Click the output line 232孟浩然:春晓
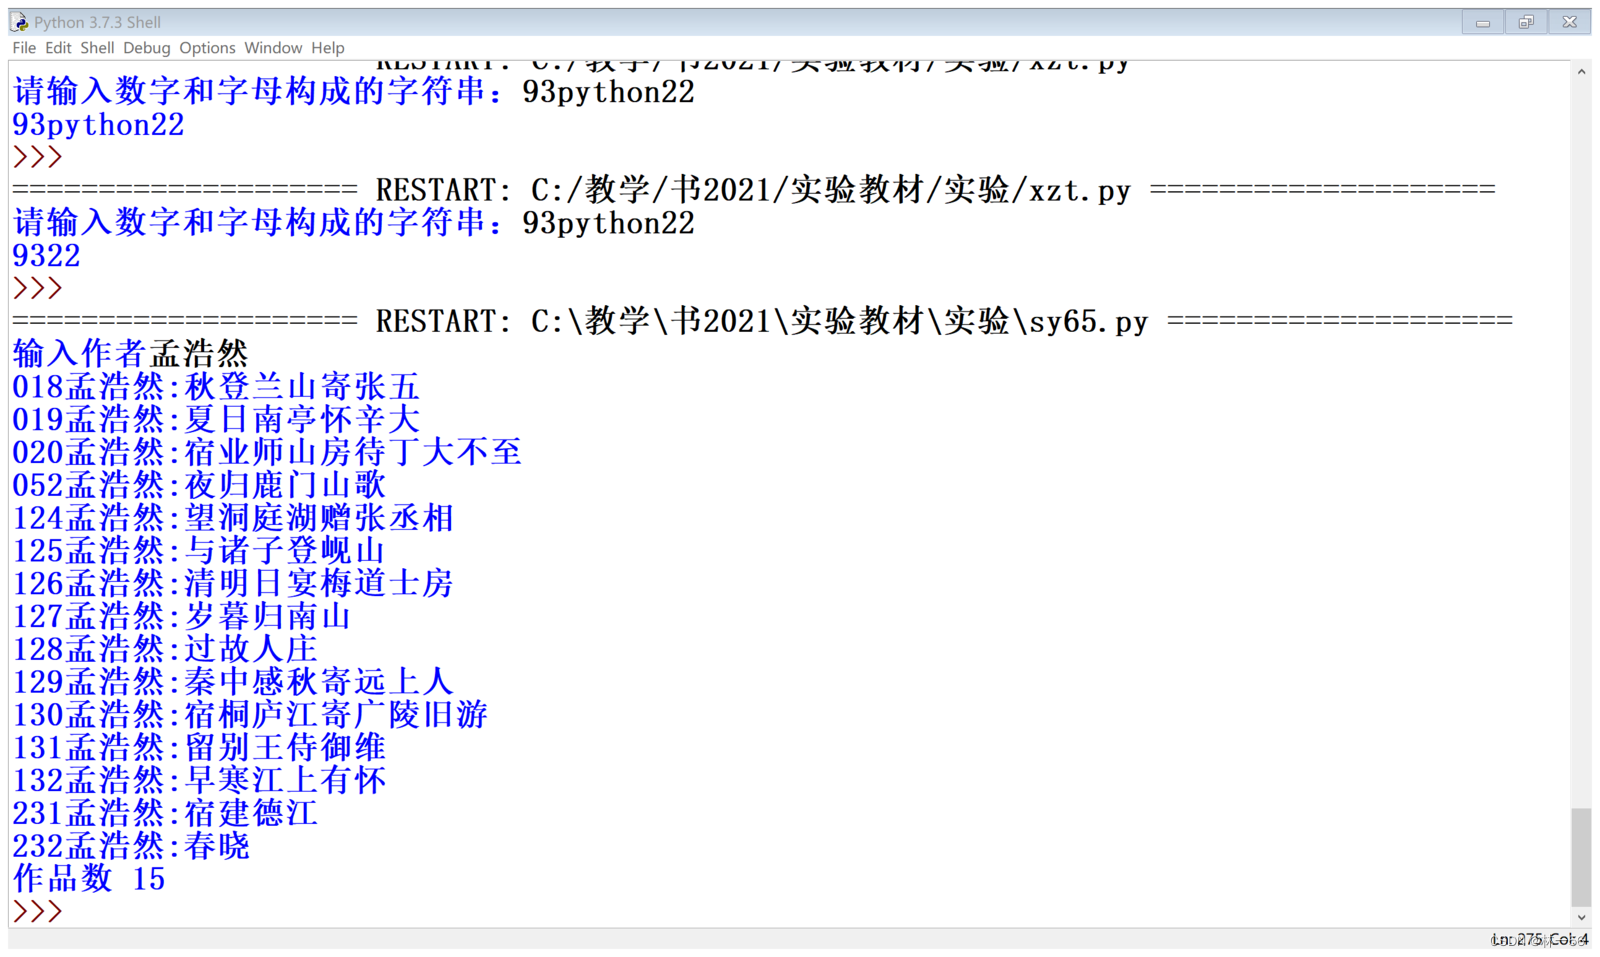1600x957 pixels. point(130,846)
